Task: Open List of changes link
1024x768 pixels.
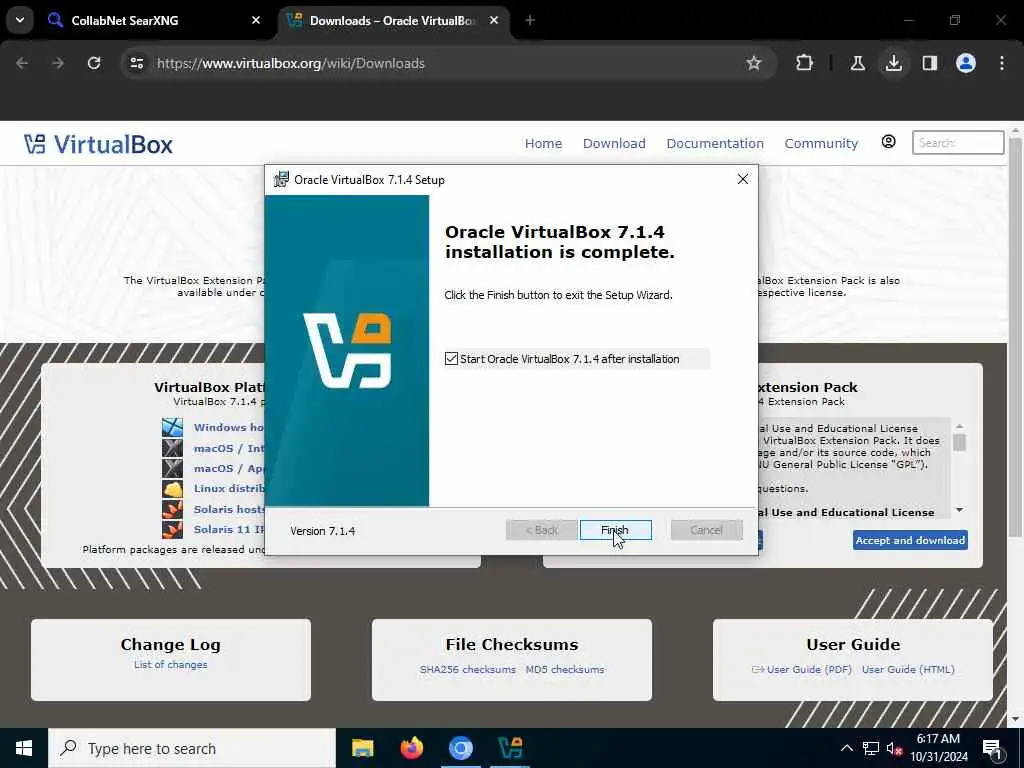Action: pyautogui.click(x=170, y=664)
